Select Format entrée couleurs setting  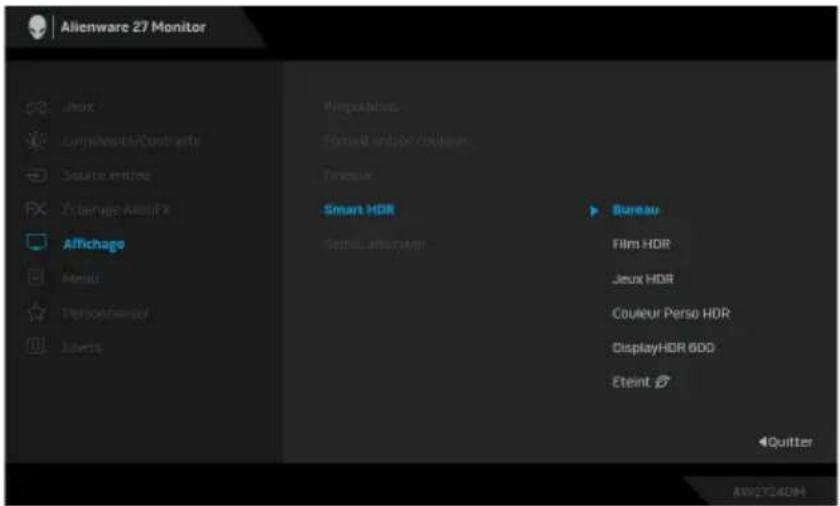pos(396,141)
